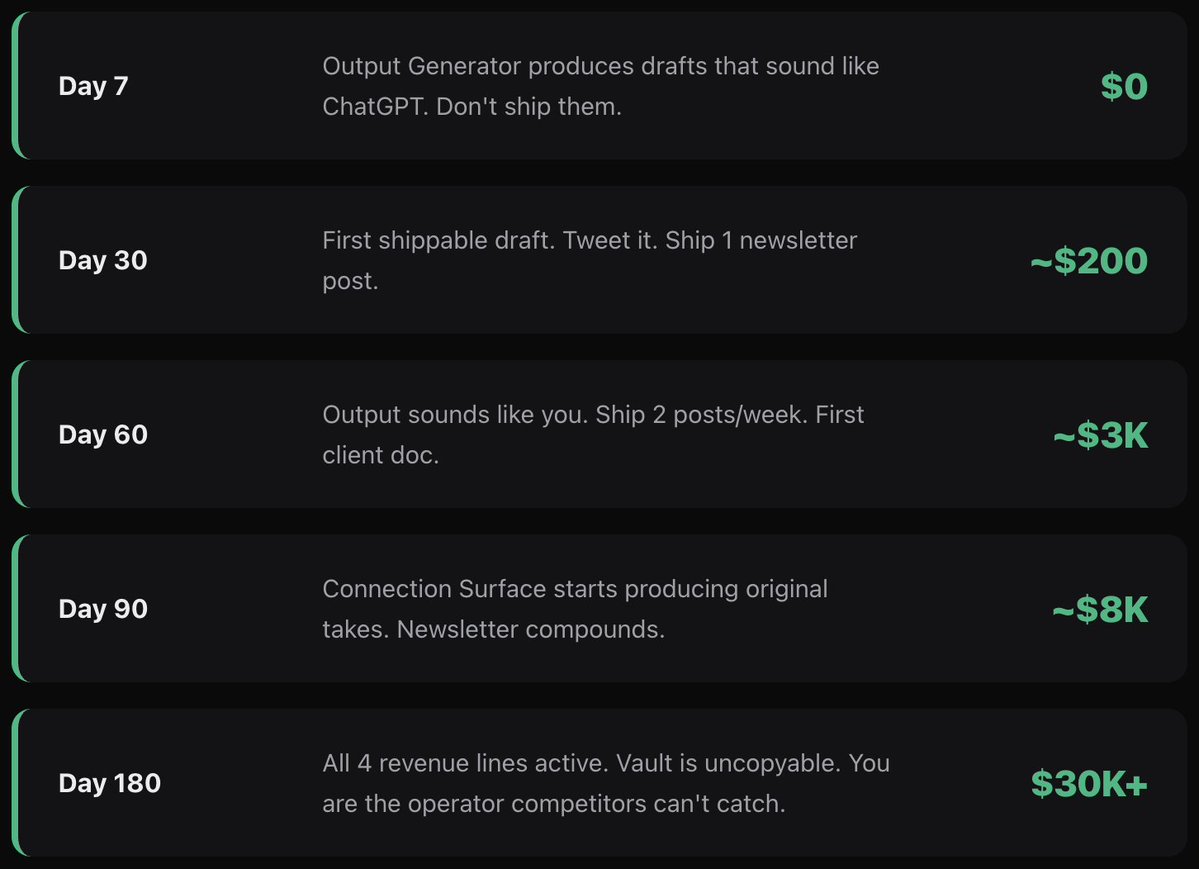
Task: Open the Day 30 milestone card
Action: [600, 259]
